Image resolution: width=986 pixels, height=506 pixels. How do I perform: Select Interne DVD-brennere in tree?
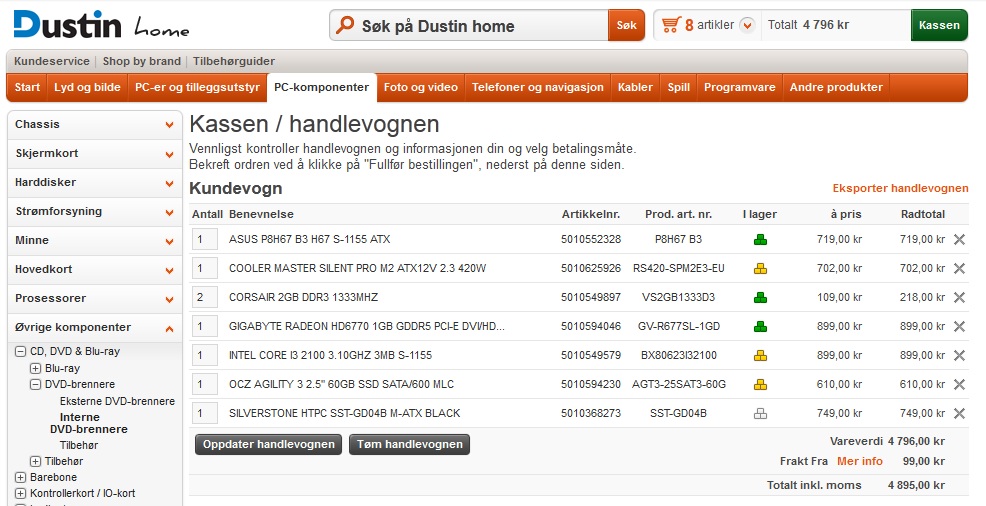[x=89, y=423]
